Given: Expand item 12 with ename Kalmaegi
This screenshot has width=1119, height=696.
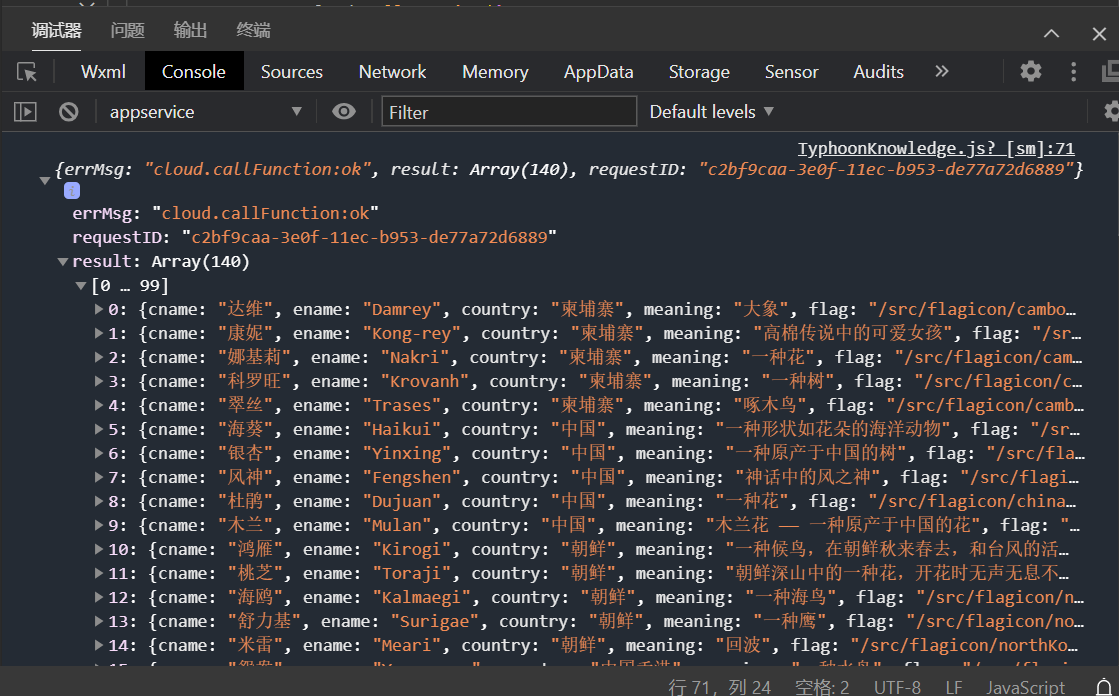Looking at the screenshot, I should pyautogui.click(x=99, y=598).
